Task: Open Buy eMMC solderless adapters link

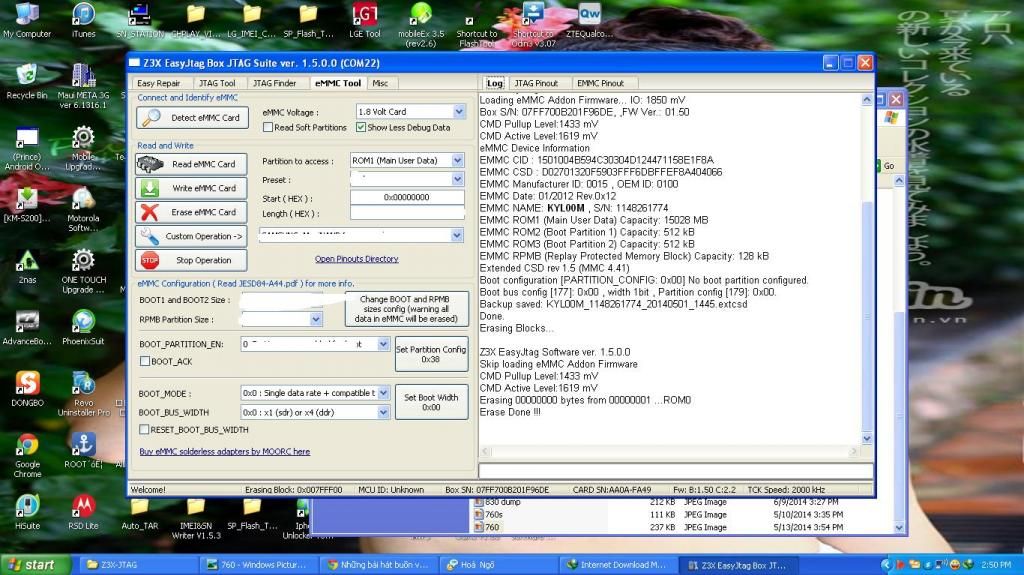Action: coord(225,452)
